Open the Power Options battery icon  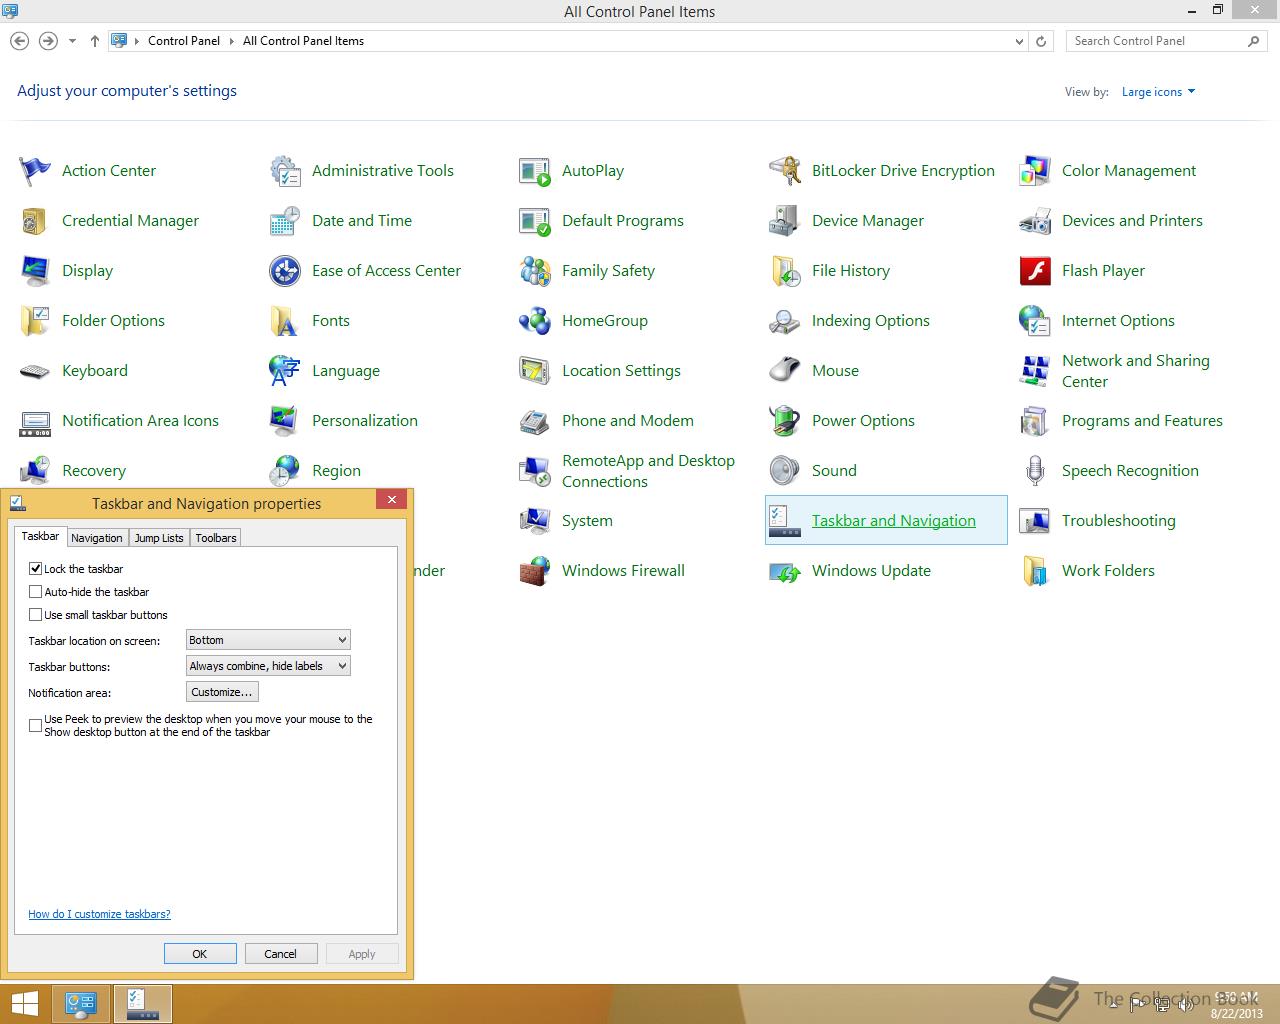click(785, 421)
